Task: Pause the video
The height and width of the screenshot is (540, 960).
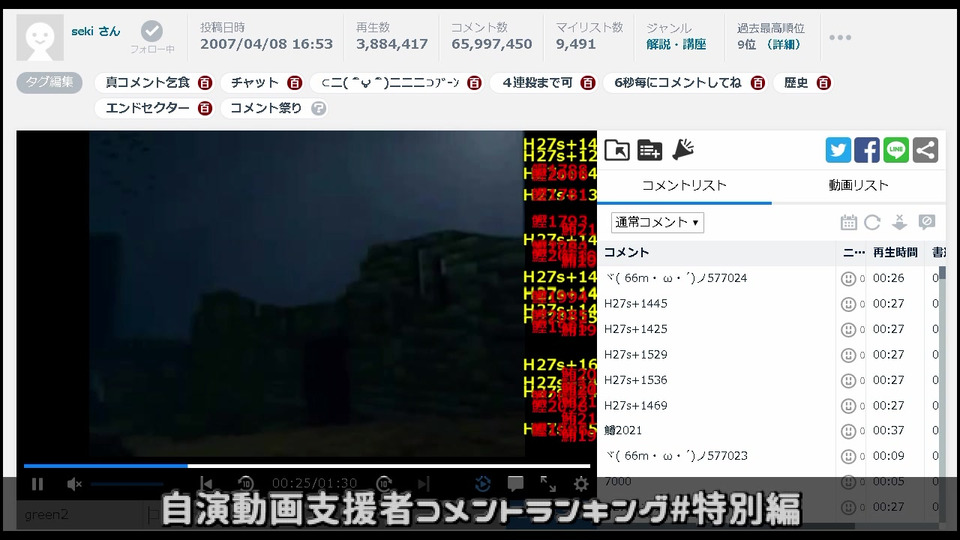Action: click(37, 484)
